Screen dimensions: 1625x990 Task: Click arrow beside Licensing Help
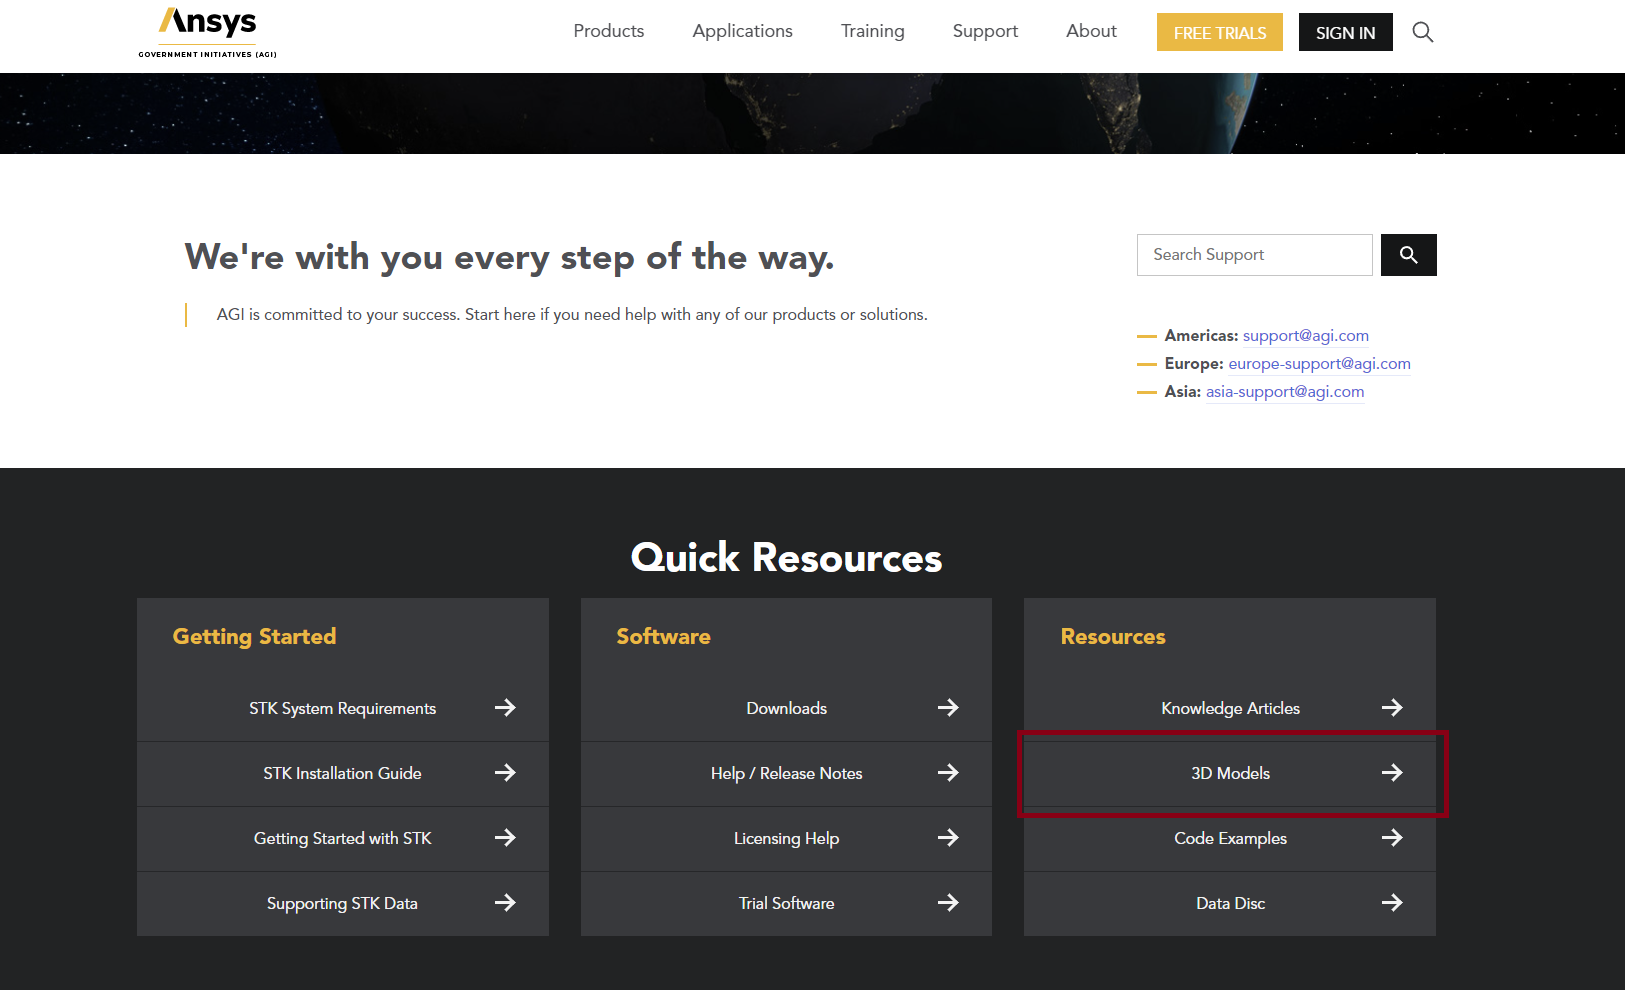(948, 838)
